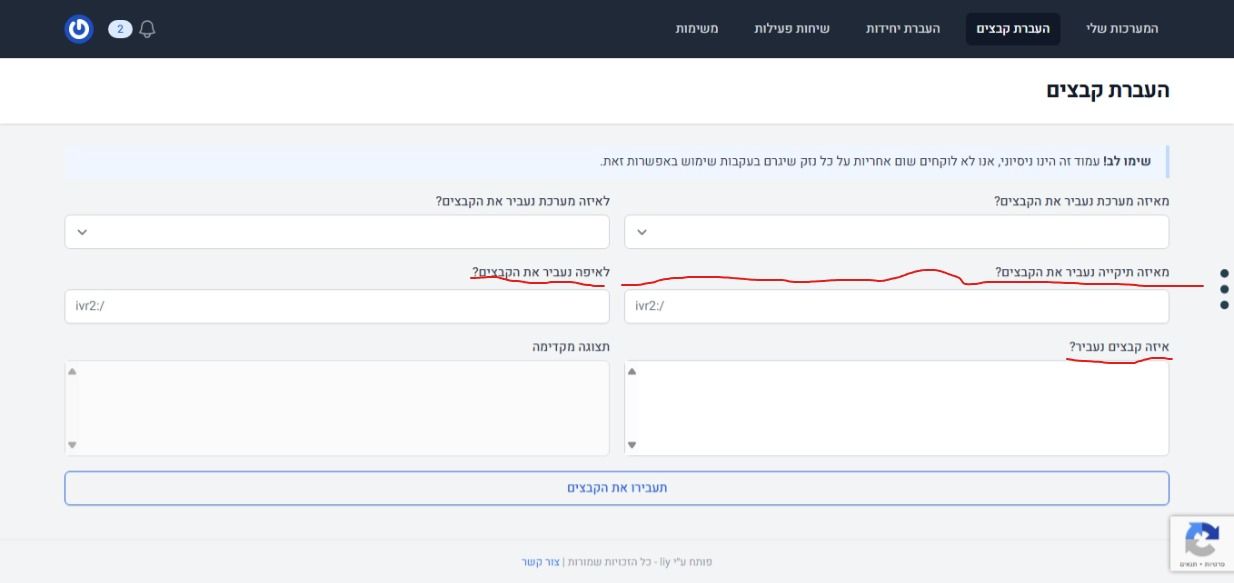Click the תעבירו את הקבצים button
Viewport: 1234px width, 583px height.
point(617,488)
